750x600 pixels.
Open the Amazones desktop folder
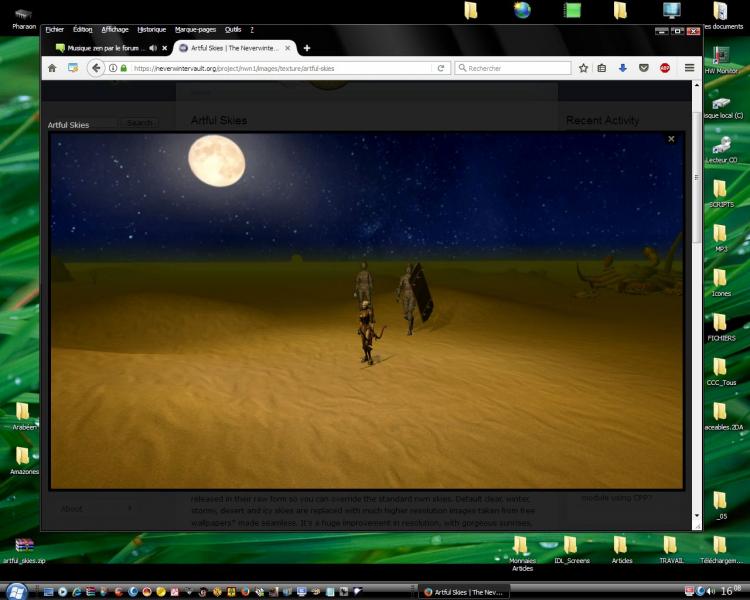pyautogui.click(x=23, y=460)
